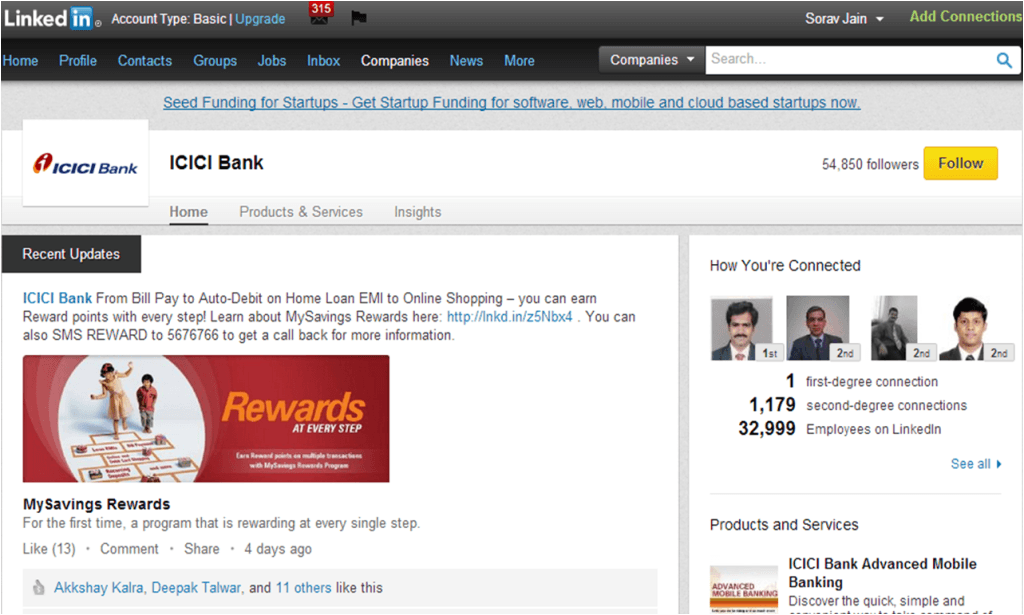Click the yellow Follow button

[960, 163]
